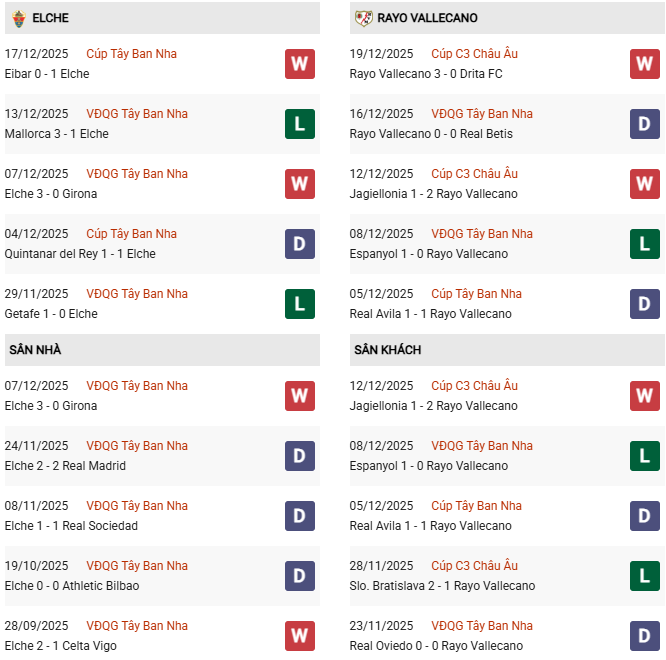The height and width of the screenshot is (660, 666).
Task: Select the SÂN NHÀ section header
Action: coord(35,350)
